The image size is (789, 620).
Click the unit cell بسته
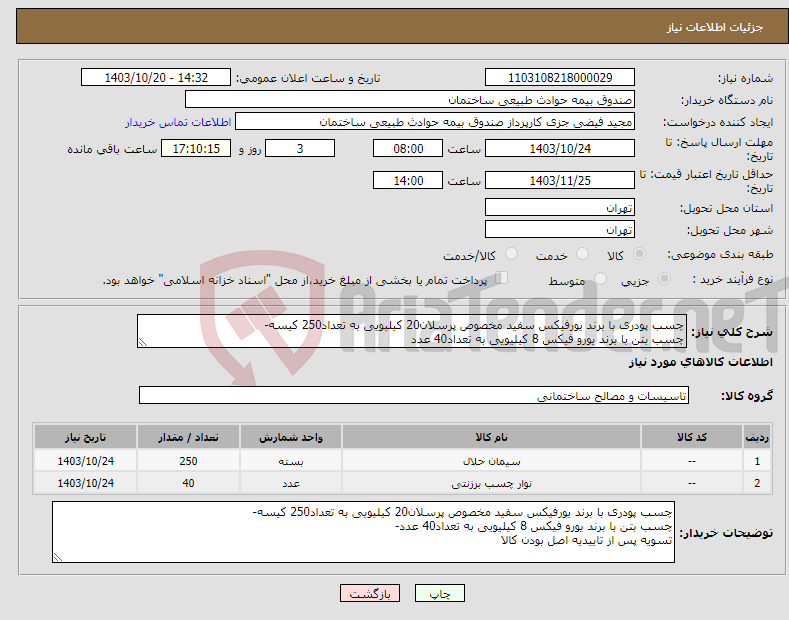click(x=291, y=461)
